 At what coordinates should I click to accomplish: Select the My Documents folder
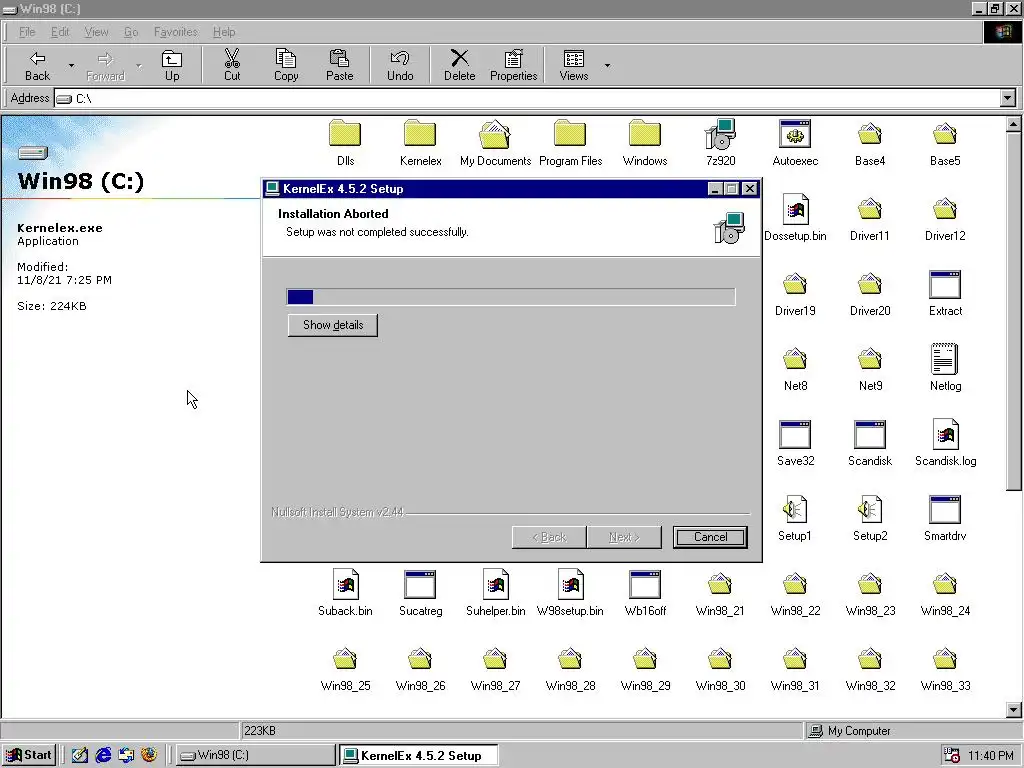[495, 143]
